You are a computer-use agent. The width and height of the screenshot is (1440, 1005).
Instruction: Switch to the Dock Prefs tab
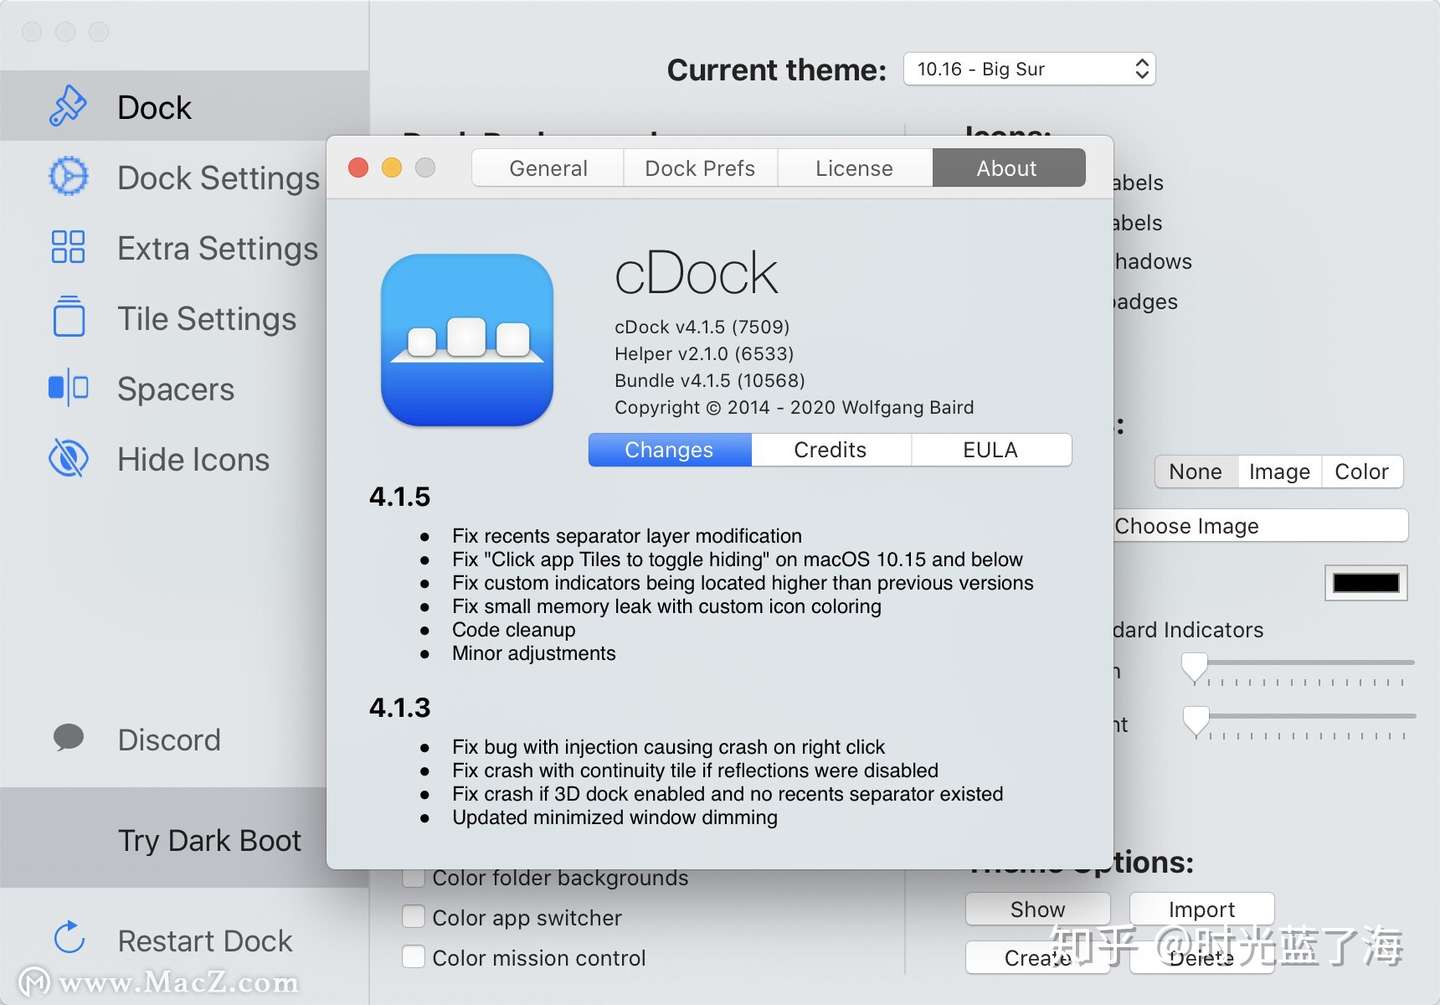click(x=700, y=168)
